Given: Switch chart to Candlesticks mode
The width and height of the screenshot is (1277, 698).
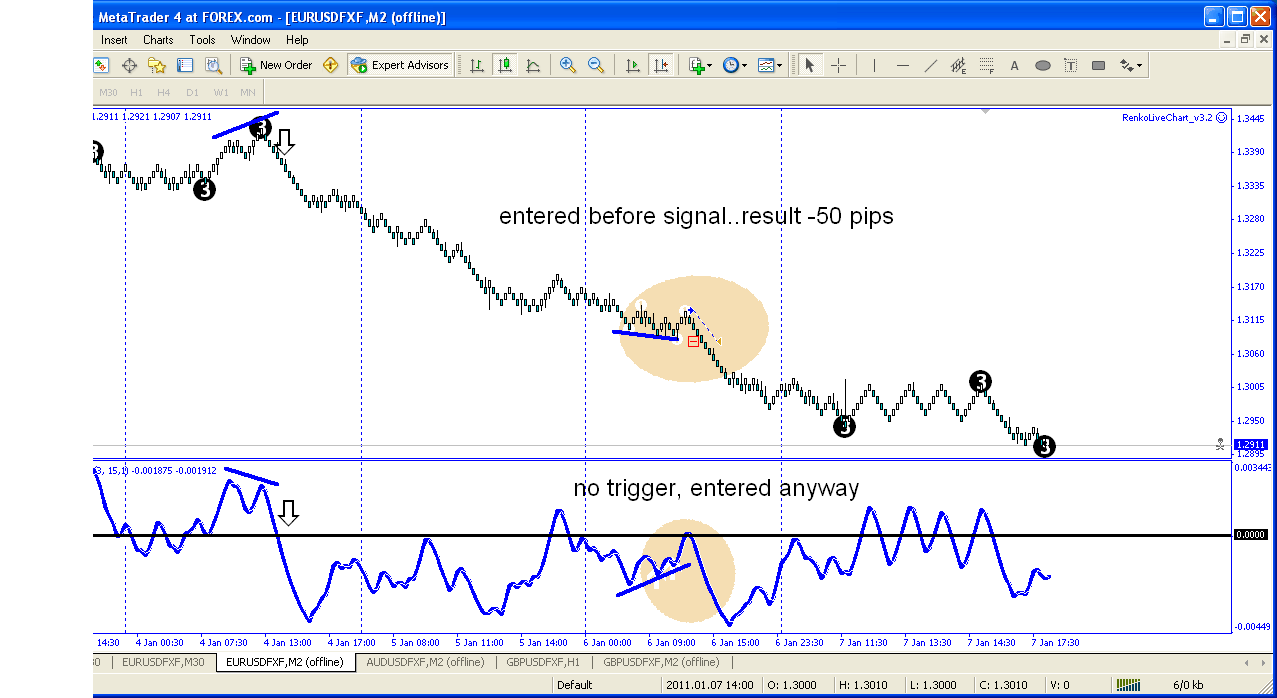Looking at the screenshot, I should point(505,65).
